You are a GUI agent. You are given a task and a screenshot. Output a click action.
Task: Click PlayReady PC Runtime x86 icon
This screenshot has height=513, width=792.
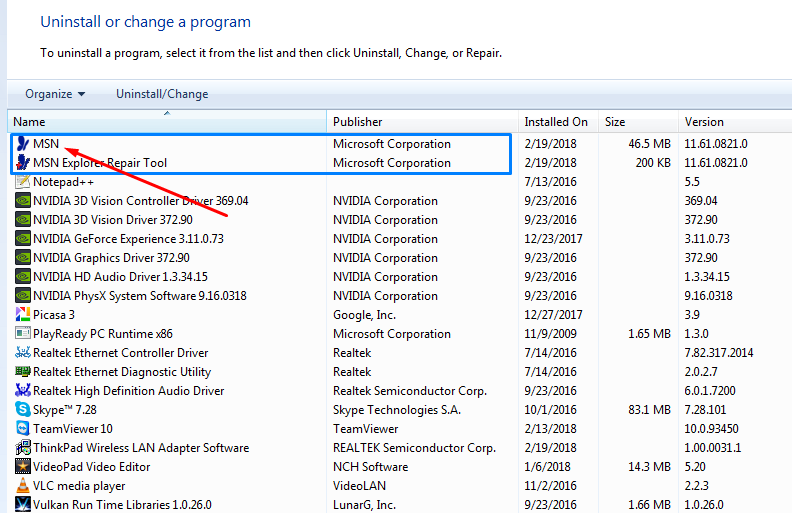pos(23,334)
